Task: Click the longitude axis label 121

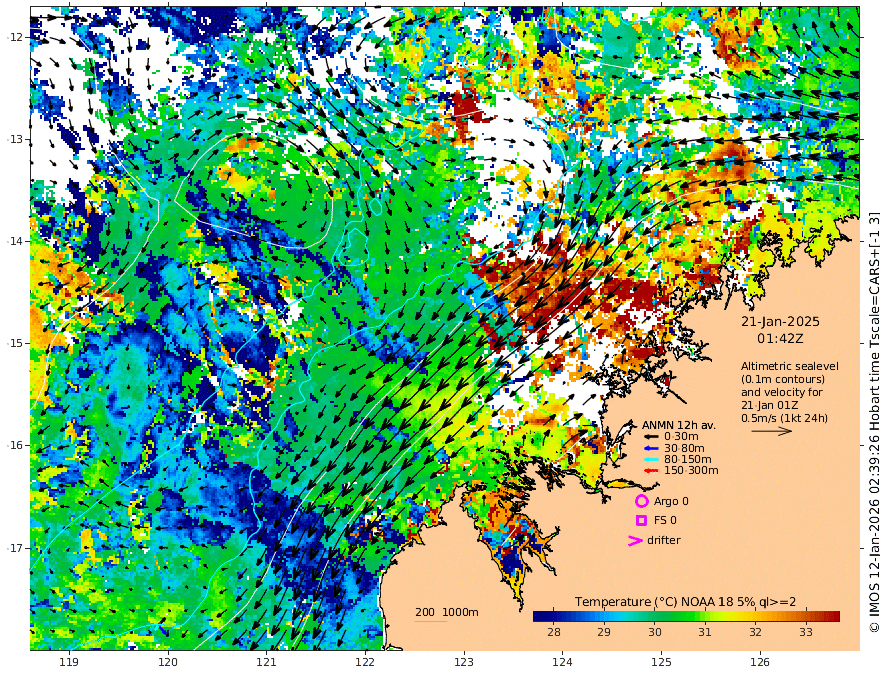Action: coord(267,662)
